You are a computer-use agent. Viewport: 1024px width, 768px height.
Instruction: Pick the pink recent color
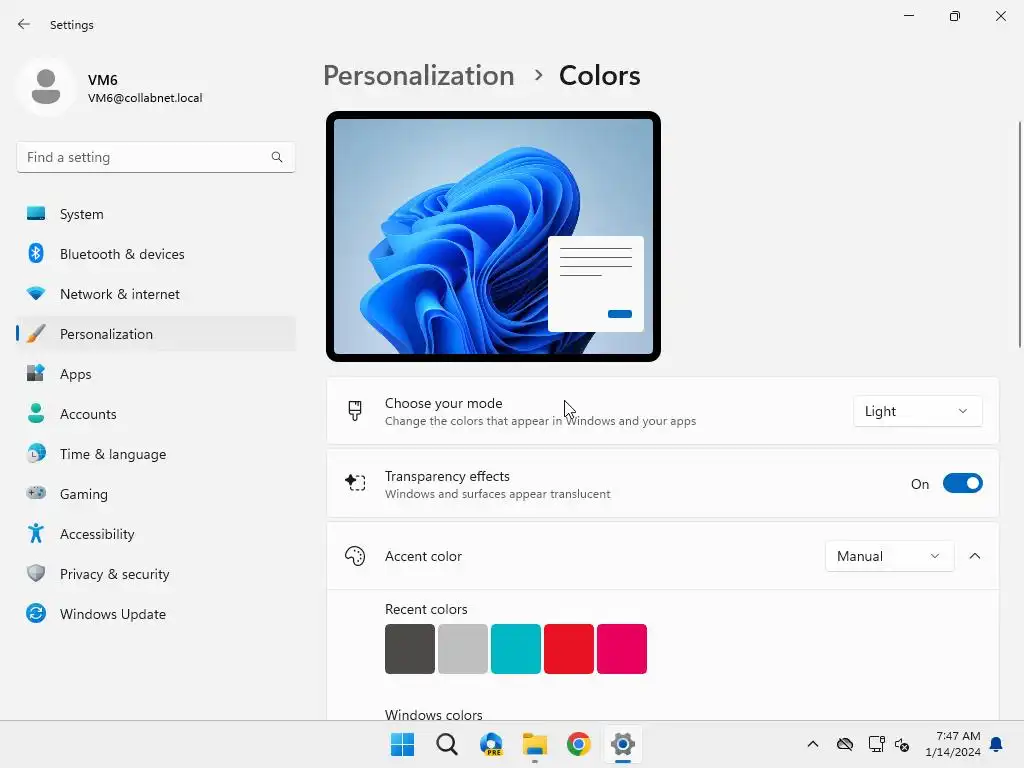point(622,648)
